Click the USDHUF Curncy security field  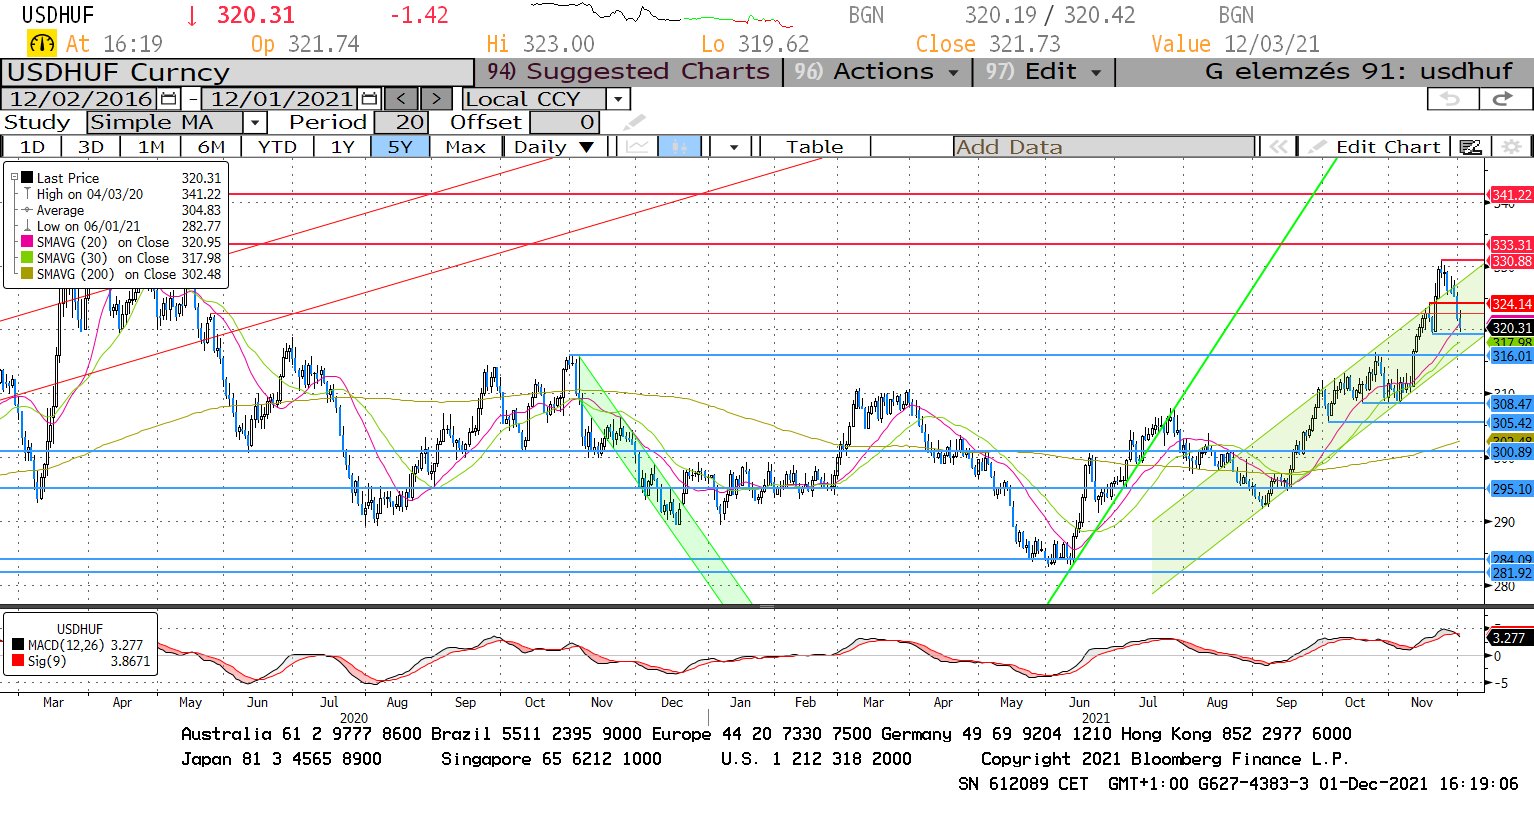238,72
